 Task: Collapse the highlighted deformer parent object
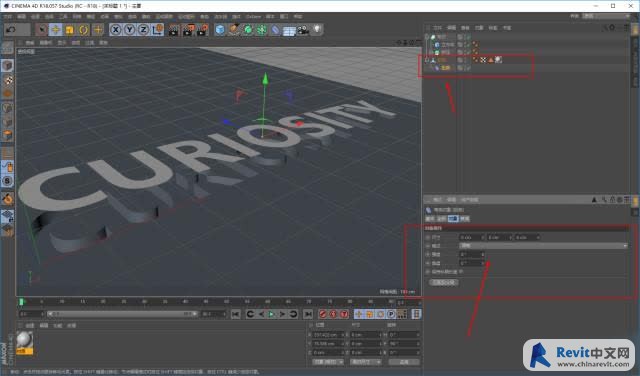pos(427,60)
